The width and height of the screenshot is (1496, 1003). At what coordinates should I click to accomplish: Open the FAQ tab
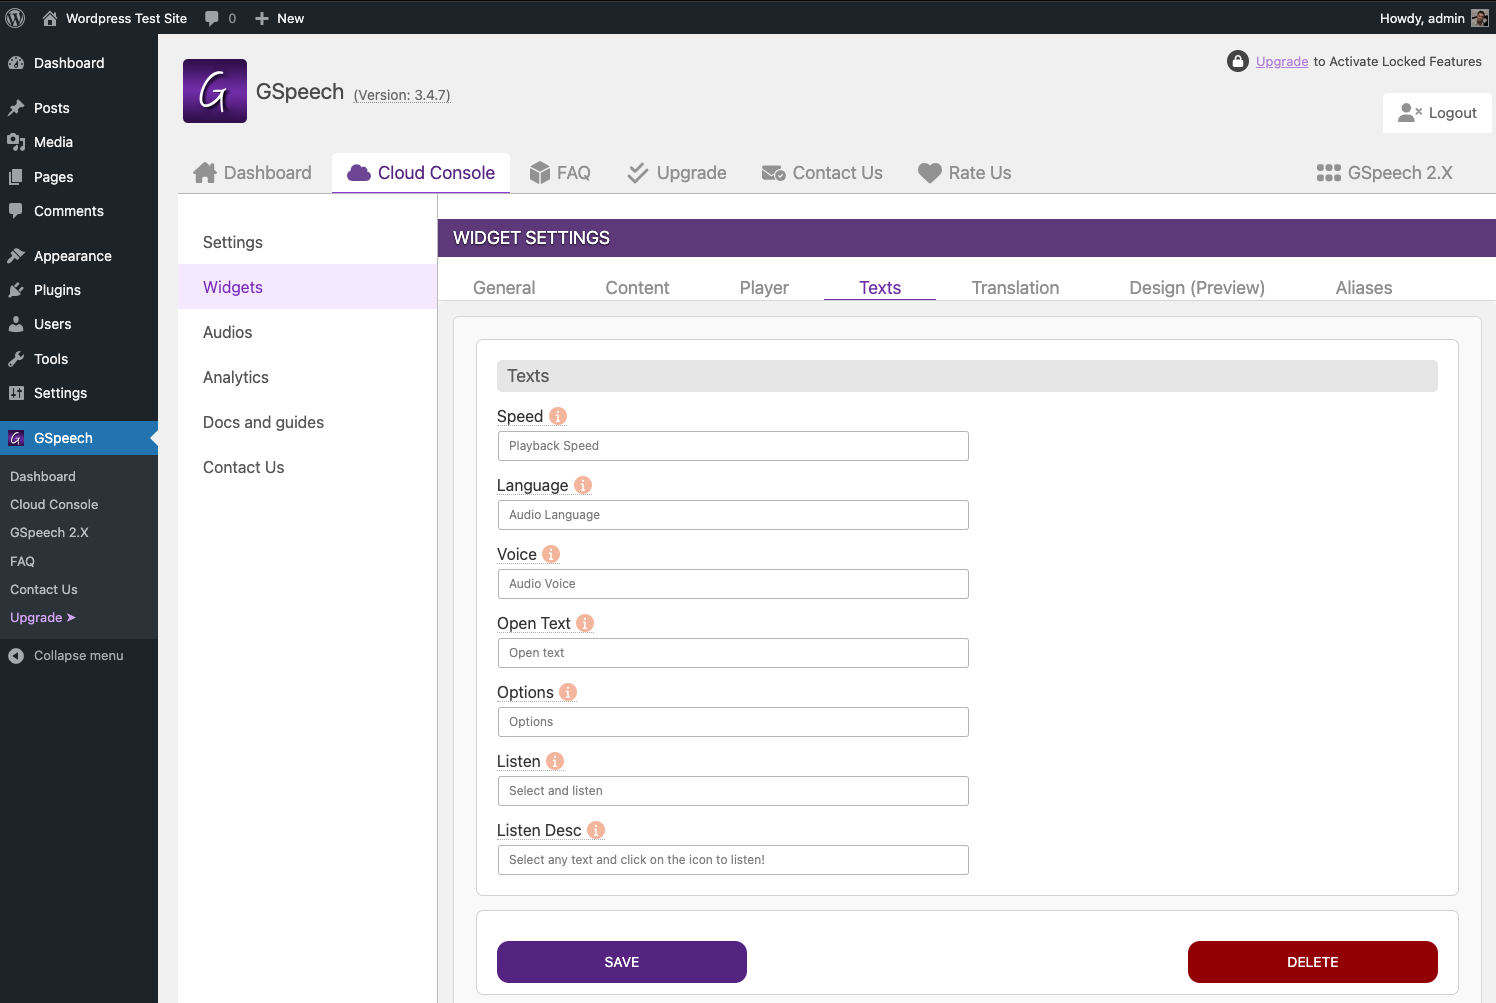coord(560,173)
